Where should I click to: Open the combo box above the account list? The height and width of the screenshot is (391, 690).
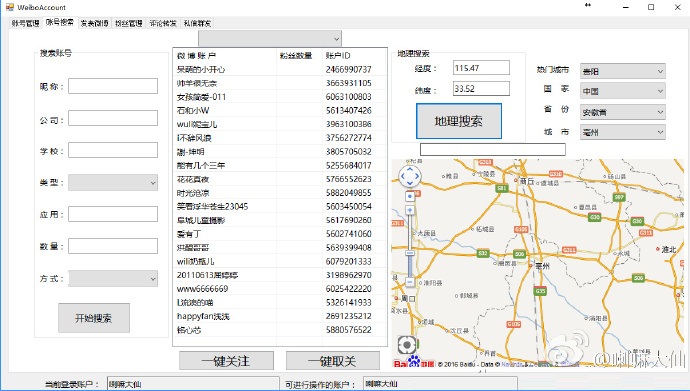click(x=270, y=39)
